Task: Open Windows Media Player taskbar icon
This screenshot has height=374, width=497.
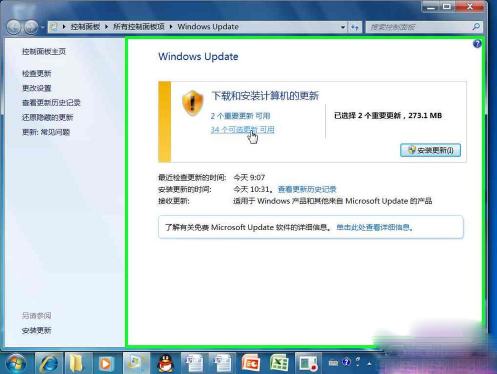Action: pos(106,363)
